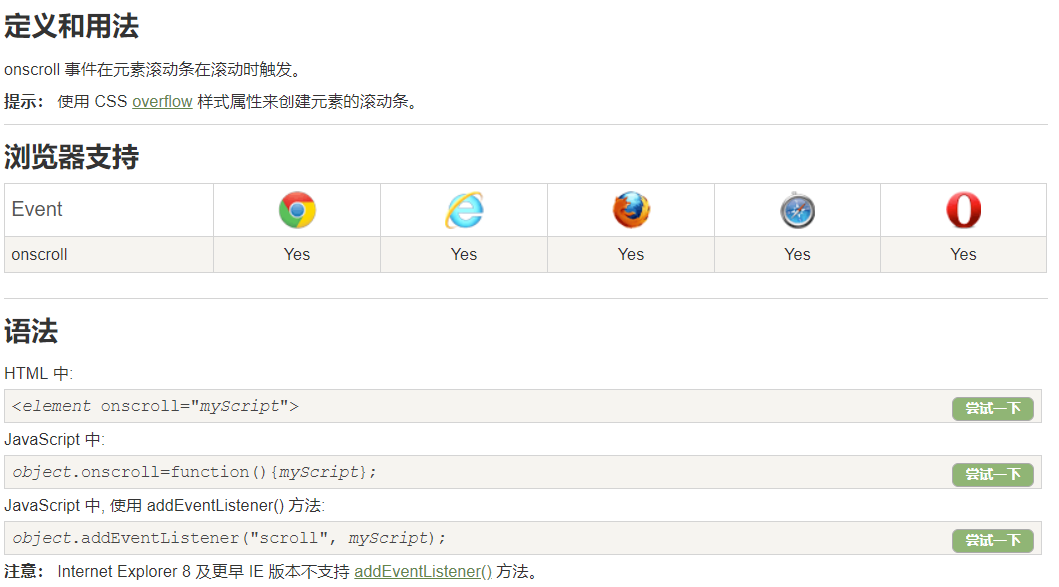This screenshot has height=587, width=1059.
Task: Click the object.onscroll=function code line
Action: tap(195, 472)
